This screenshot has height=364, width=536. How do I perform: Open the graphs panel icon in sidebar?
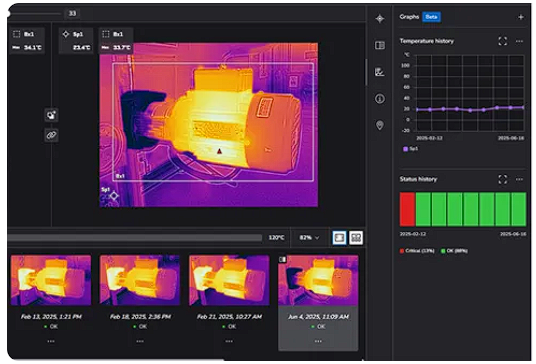[380, 72]
